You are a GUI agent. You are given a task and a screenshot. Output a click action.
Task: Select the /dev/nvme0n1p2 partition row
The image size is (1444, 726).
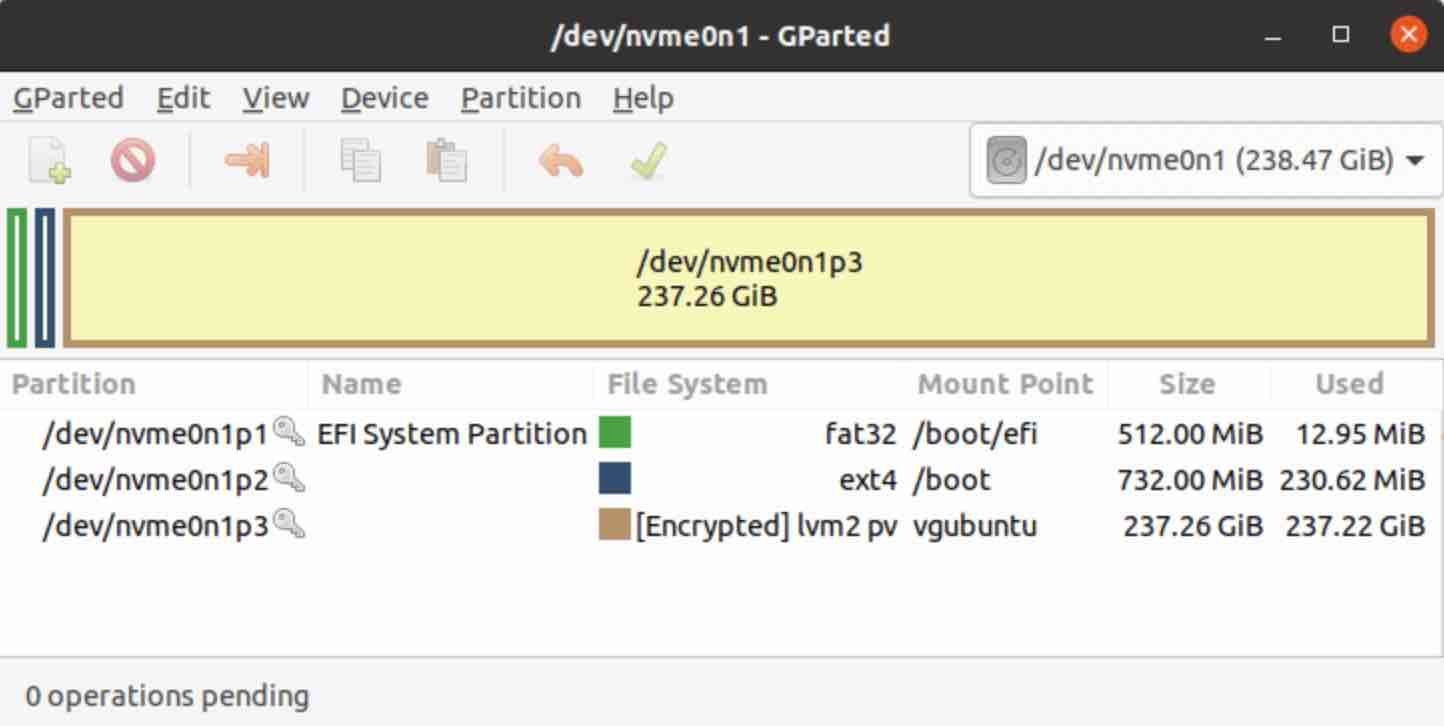pyautogui.click(x=720, y=479)
